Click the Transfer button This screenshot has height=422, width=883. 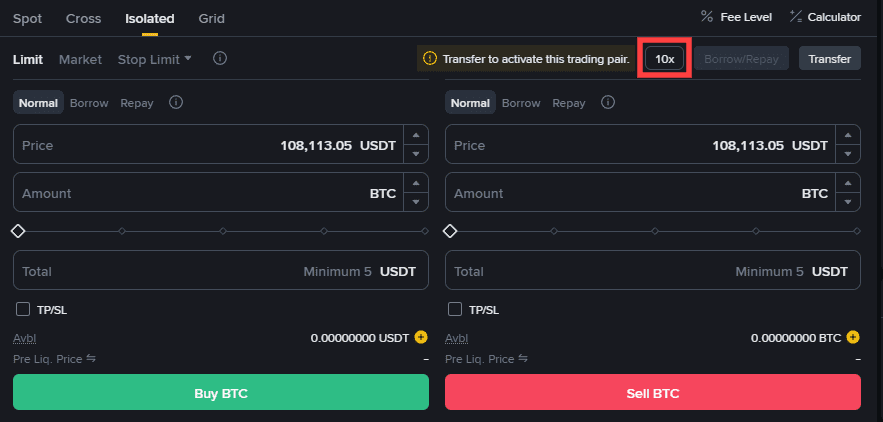pyautogui.click(x=829, y=59)
